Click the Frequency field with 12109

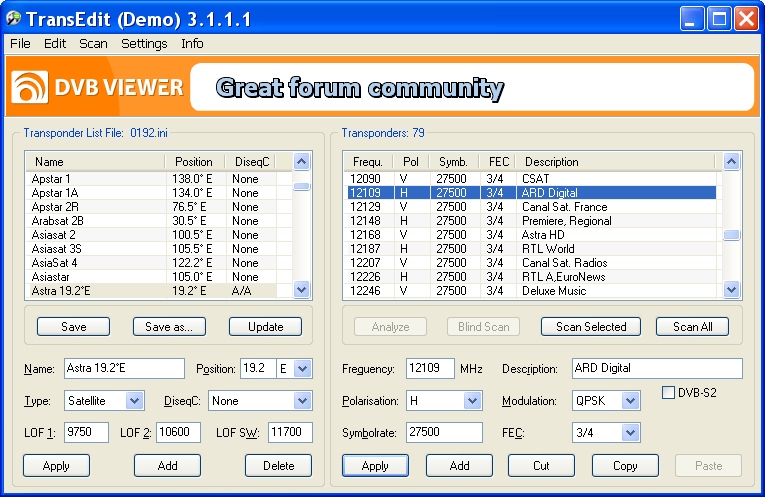click(430, 368)
